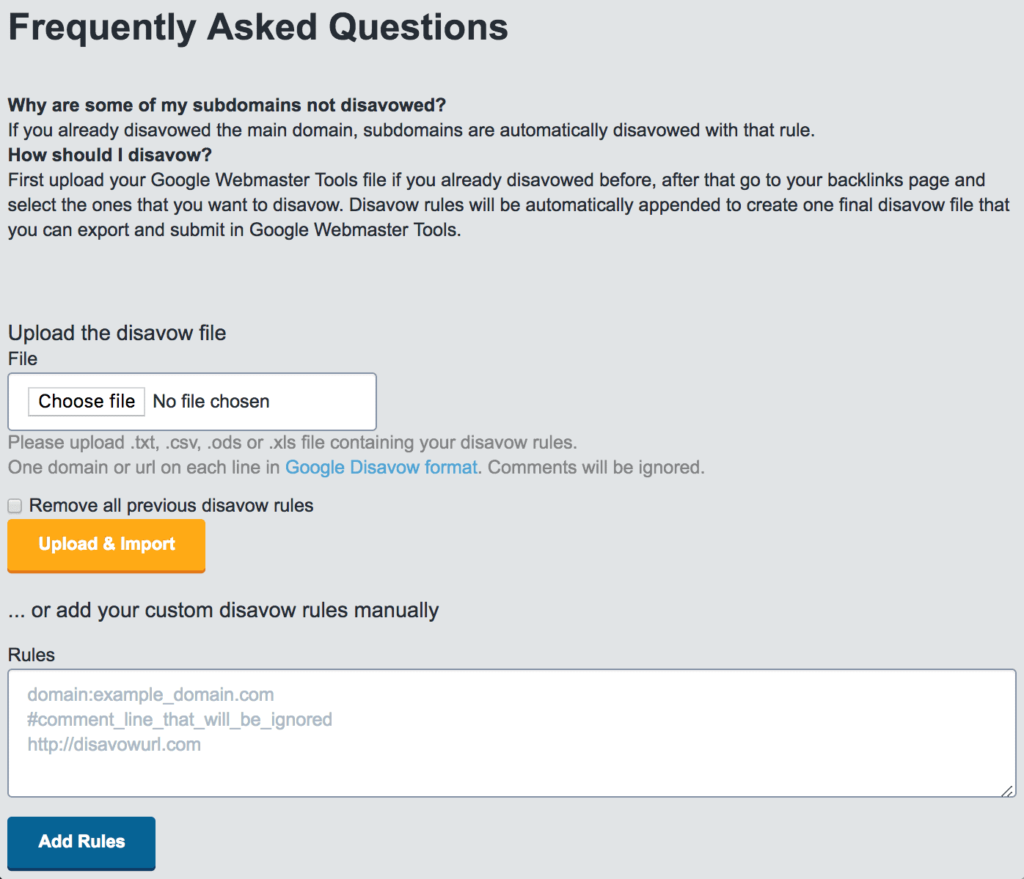Viewport: 1024px width, 879px height.
Task: Tick the Remove all previous disavow rules checkbox
Action: click(15, 506)
